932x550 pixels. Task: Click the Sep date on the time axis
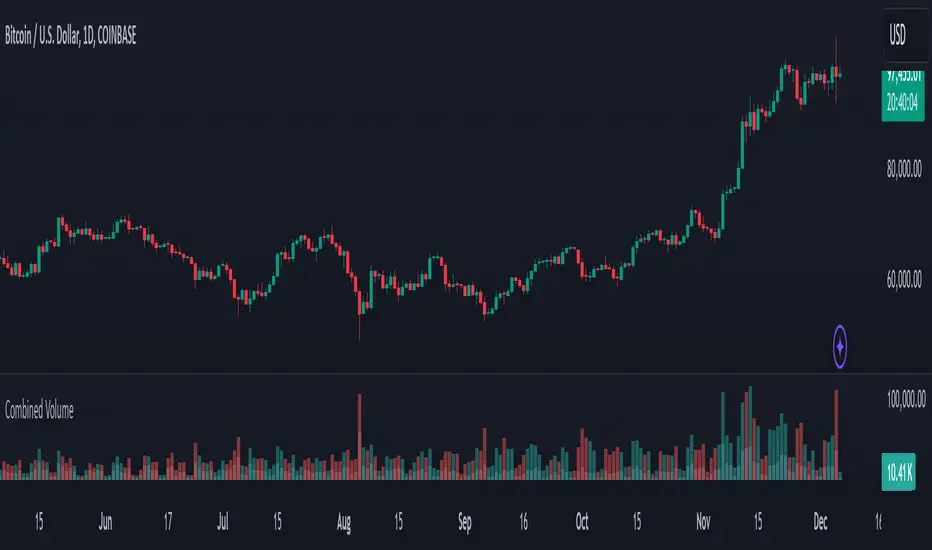pyautogui.click(x=464, y=521)
